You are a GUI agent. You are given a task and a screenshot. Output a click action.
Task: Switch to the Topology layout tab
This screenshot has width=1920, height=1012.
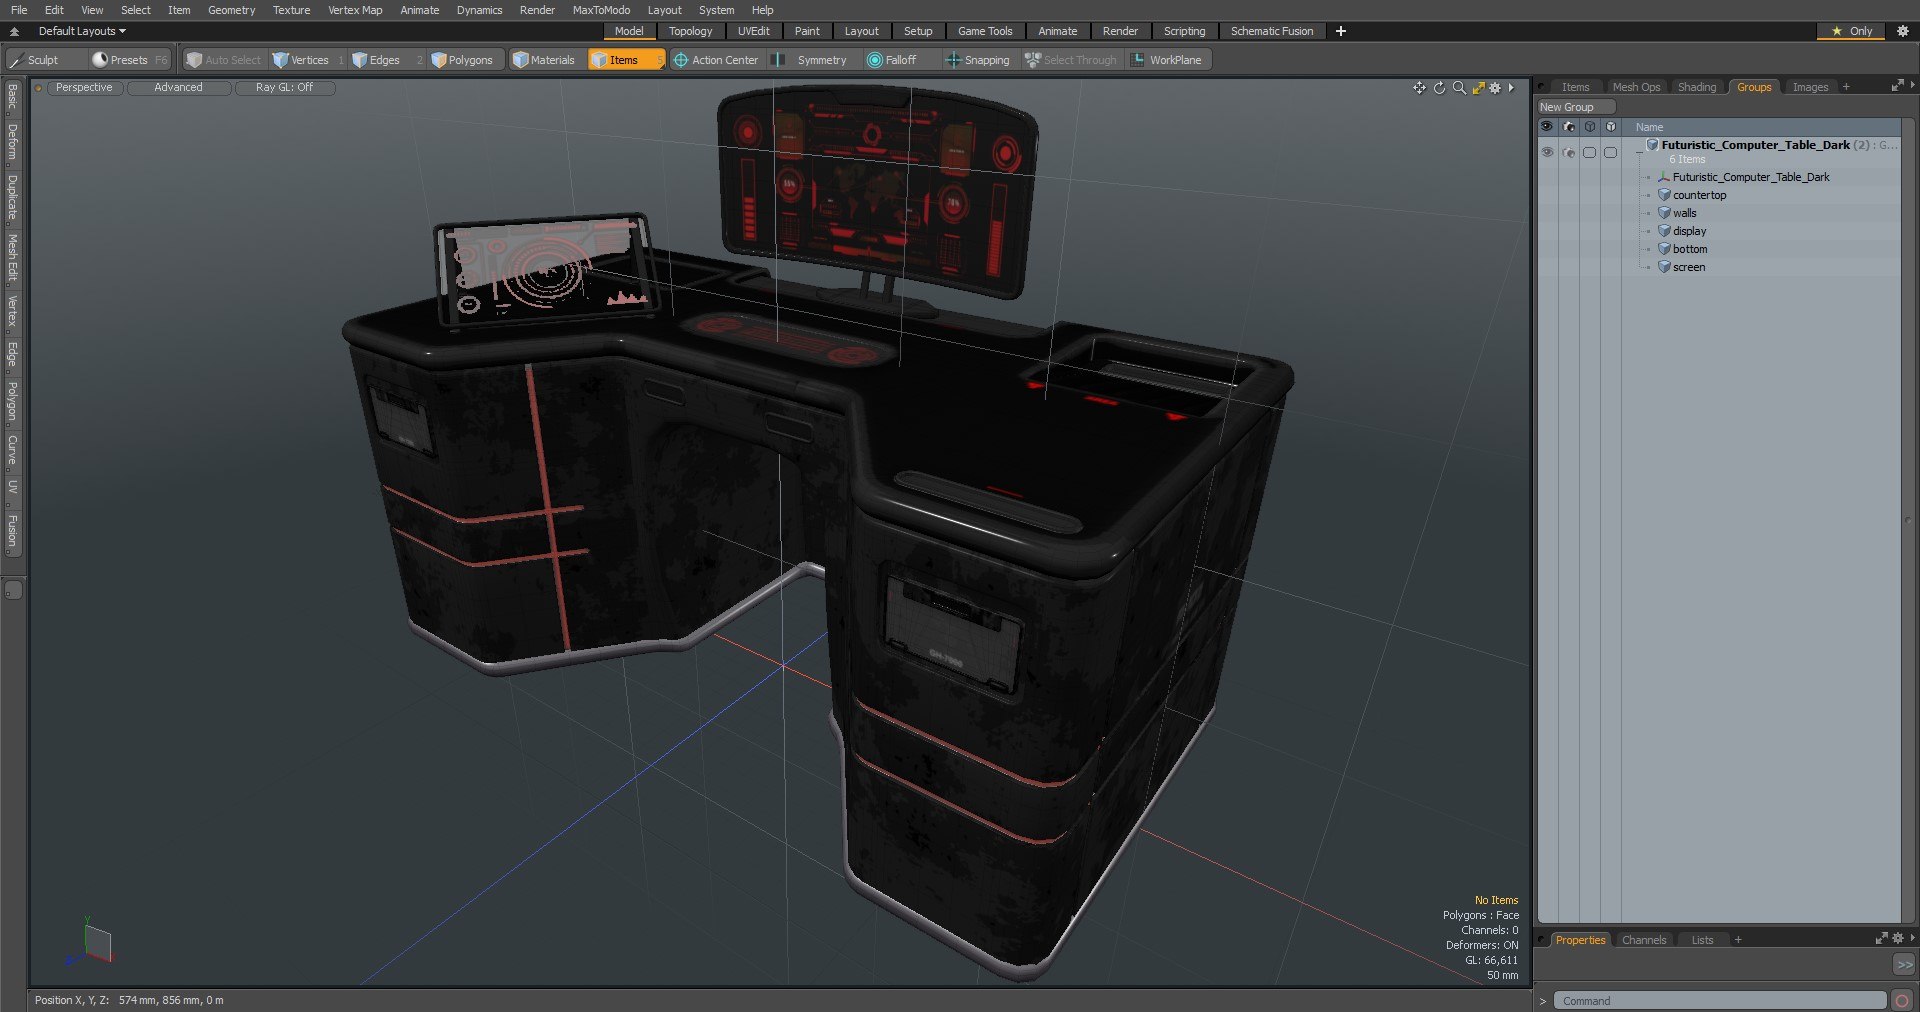coord(690,31)
